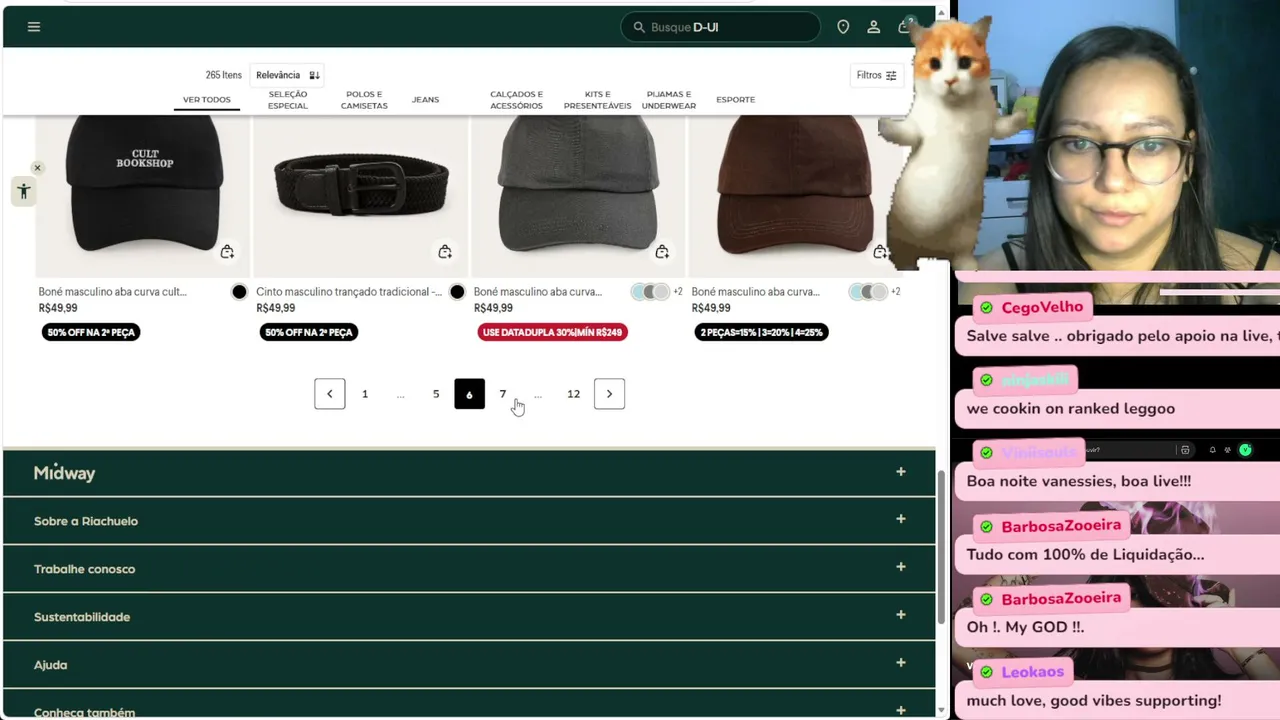The width and height of the screenshot is (1280, 720).
Task: Jump to the last page 12
Action: [573, 394]
